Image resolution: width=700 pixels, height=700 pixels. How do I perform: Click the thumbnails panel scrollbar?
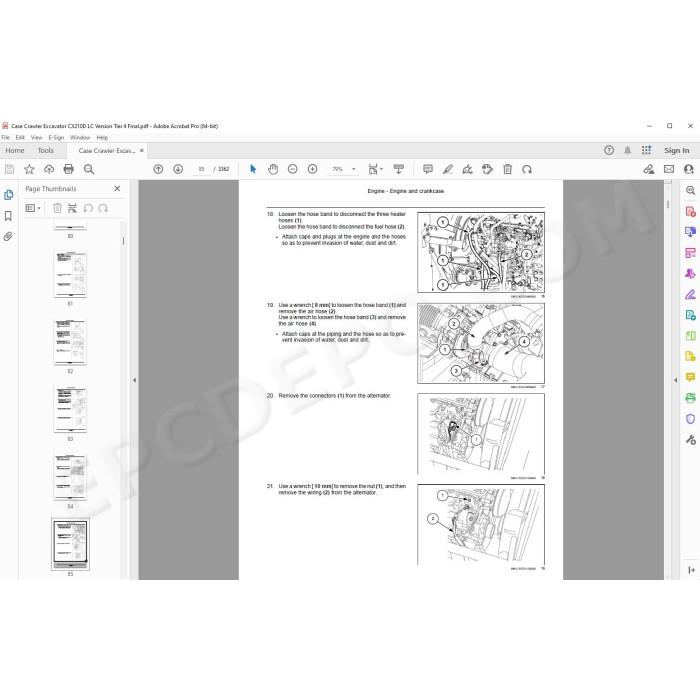coord(124,241)
